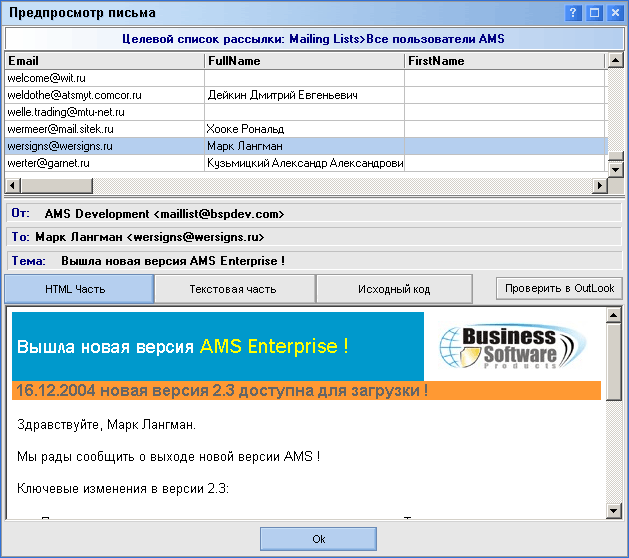Confirm with the Ok button
629x558 pixels.
tap(318, 539)
